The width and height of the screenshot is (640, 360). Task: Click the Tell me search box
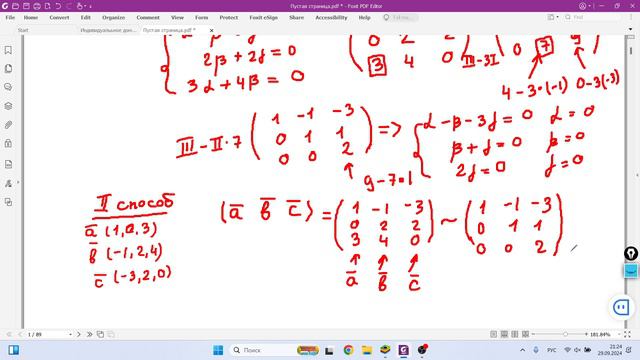401,17
